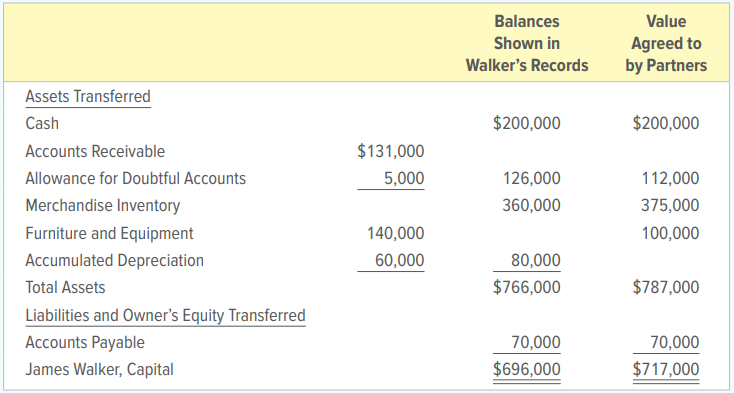Click the Value Agreed to by Partners header

click(x=666, y=44)
